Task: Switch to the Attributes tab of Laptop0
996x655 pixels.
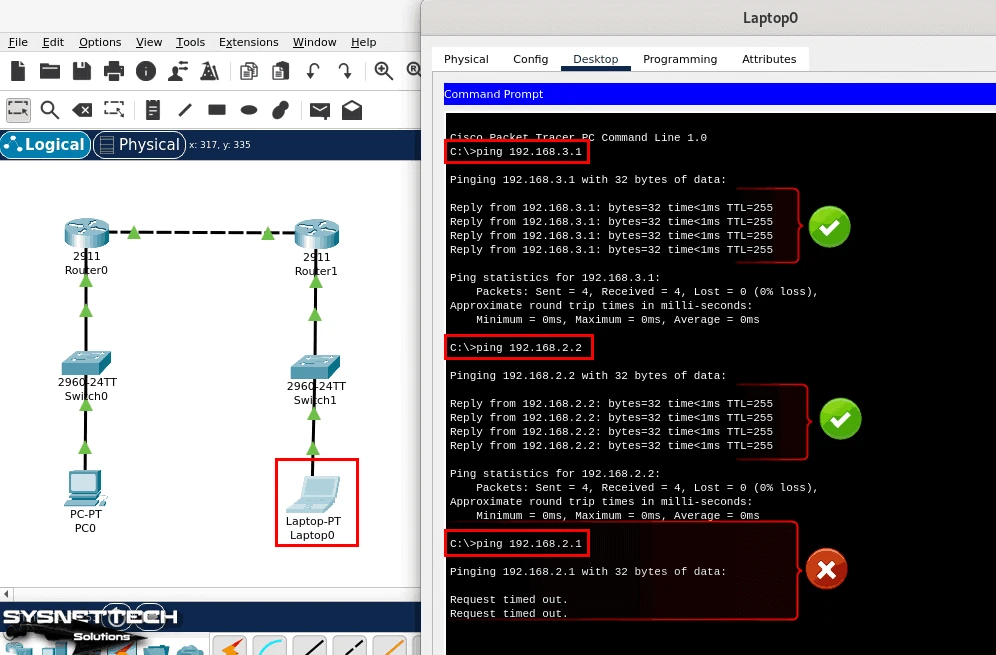Action: click(769, 59)
